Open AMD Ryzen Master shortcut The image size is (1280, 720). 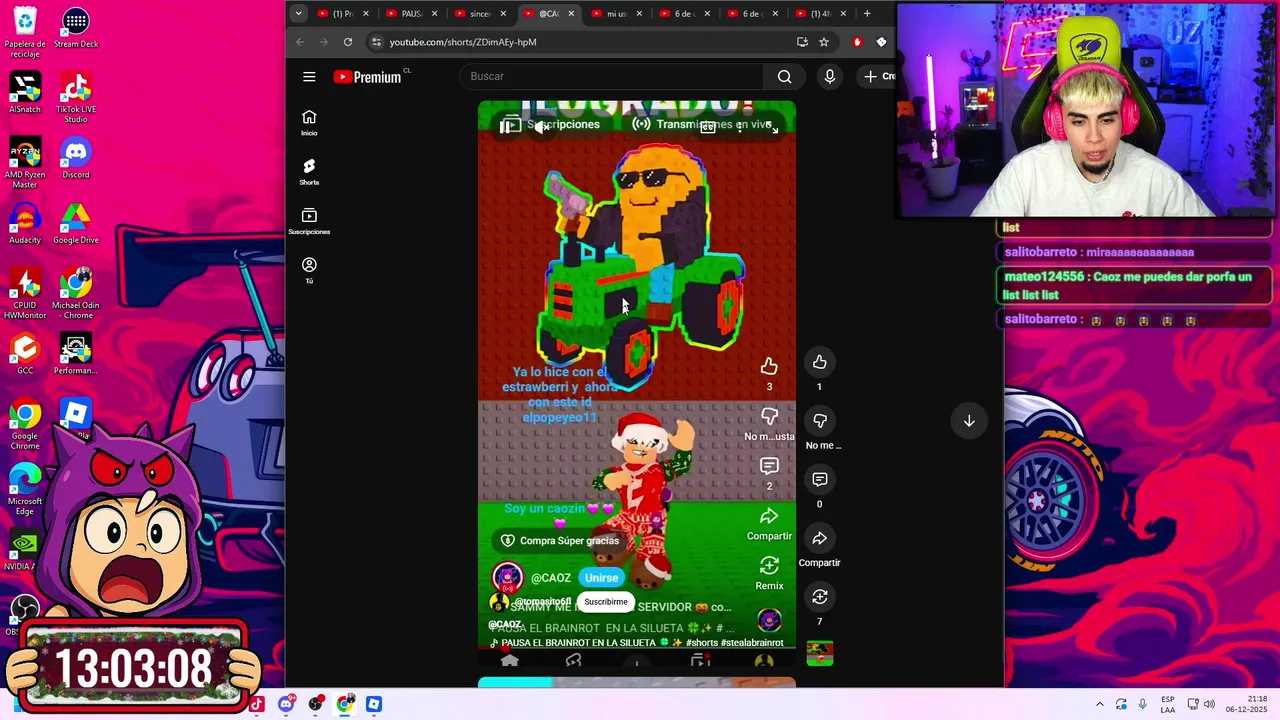point(25,164)
